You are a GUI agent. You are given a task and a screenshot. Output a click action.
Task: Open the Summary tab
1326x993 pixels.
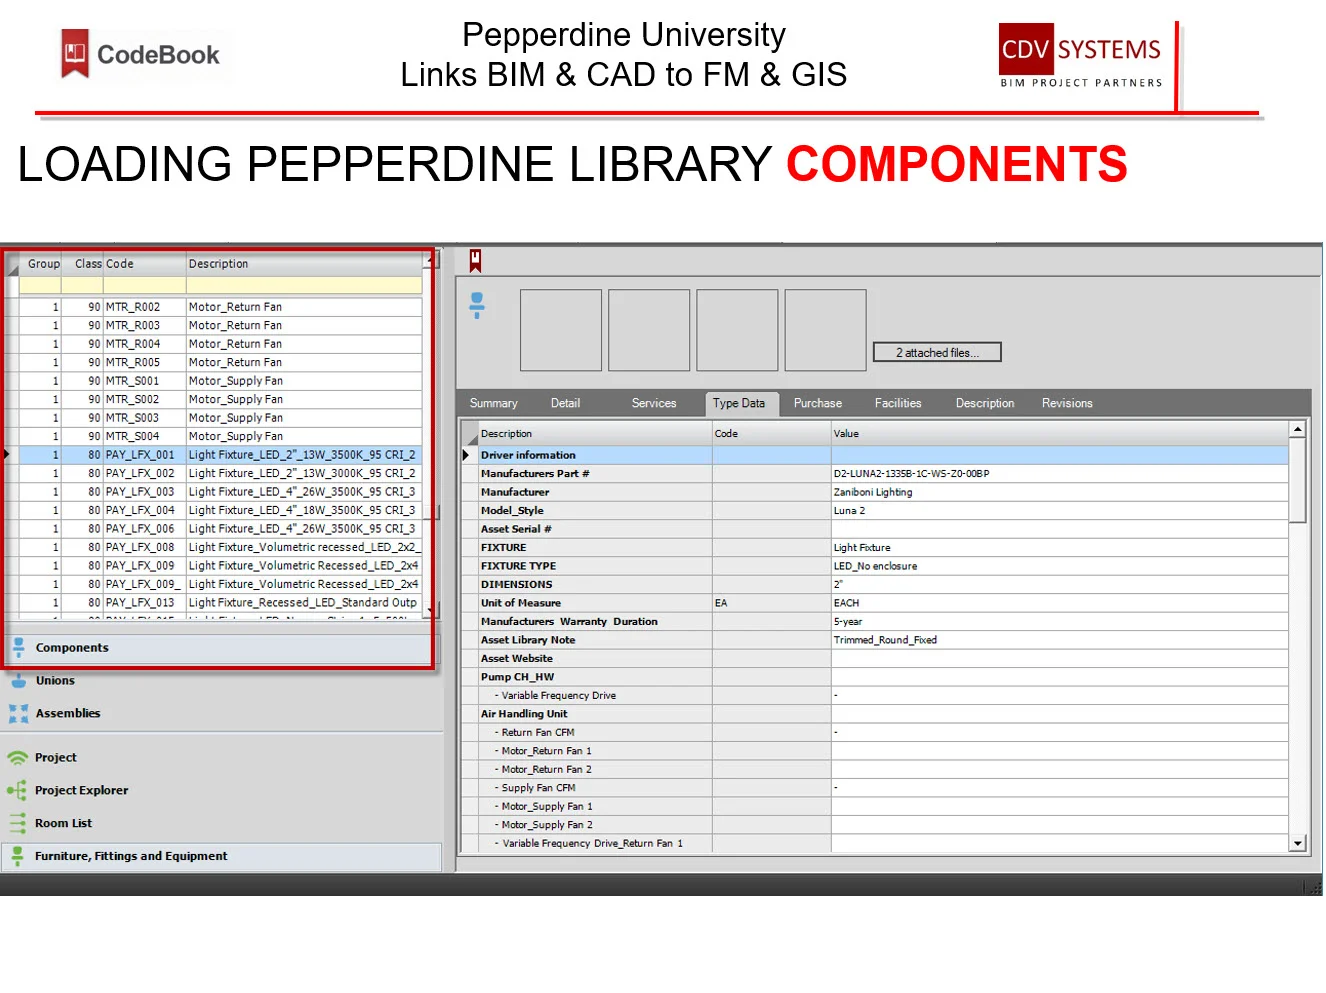pos(493,403)
